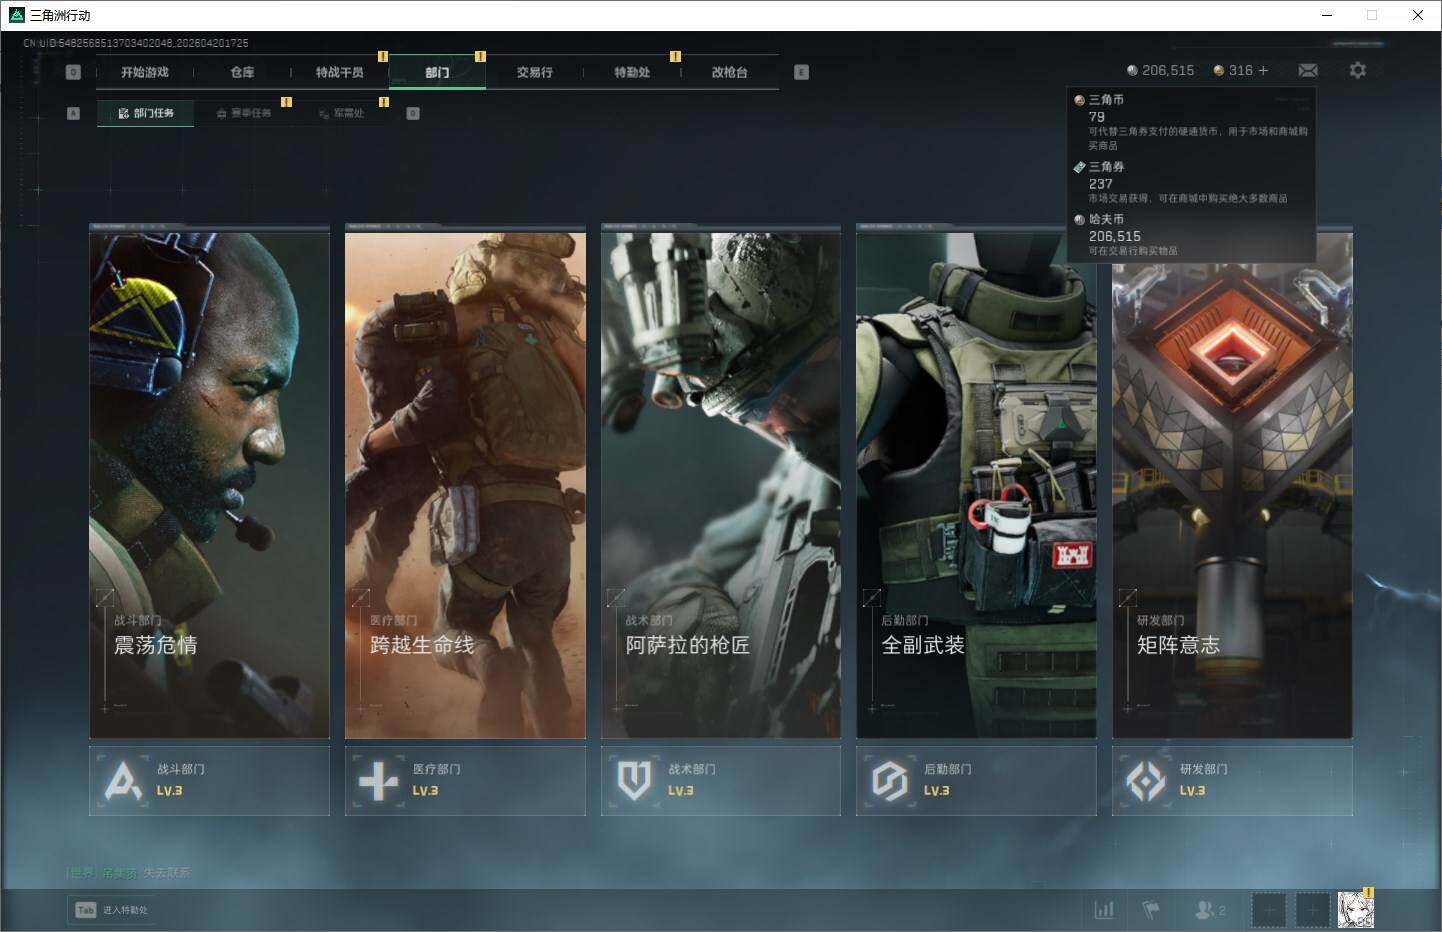Open the settings gear icon
Screen dimensions: 1442x932
click(1357, 70)
